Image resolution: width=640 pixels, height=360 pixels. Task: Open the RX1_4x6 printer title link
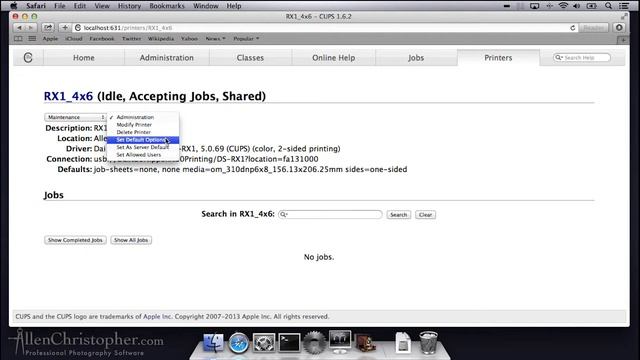click(68, 96)
